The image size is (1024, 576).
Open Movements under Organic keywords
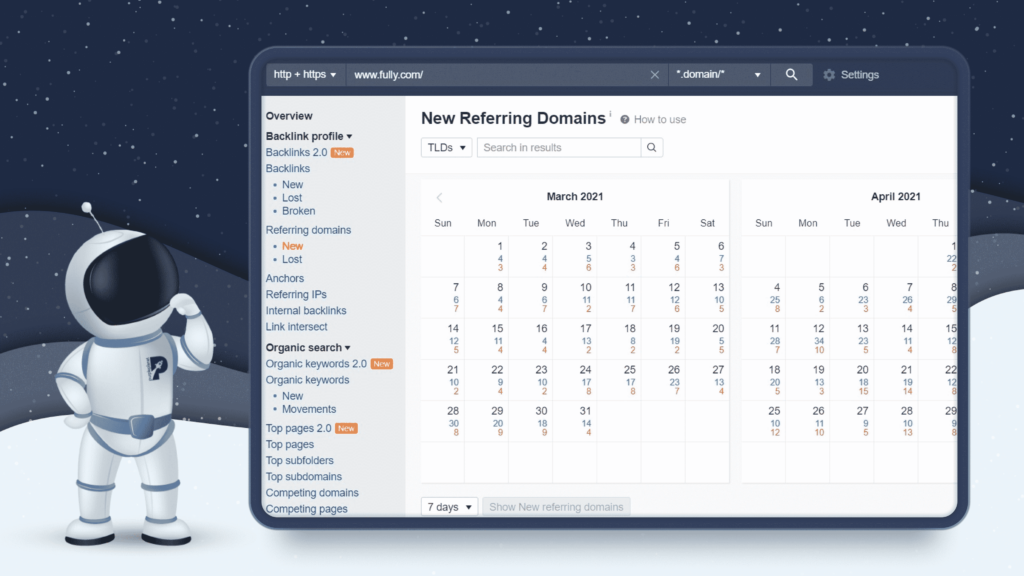point(309,409)
